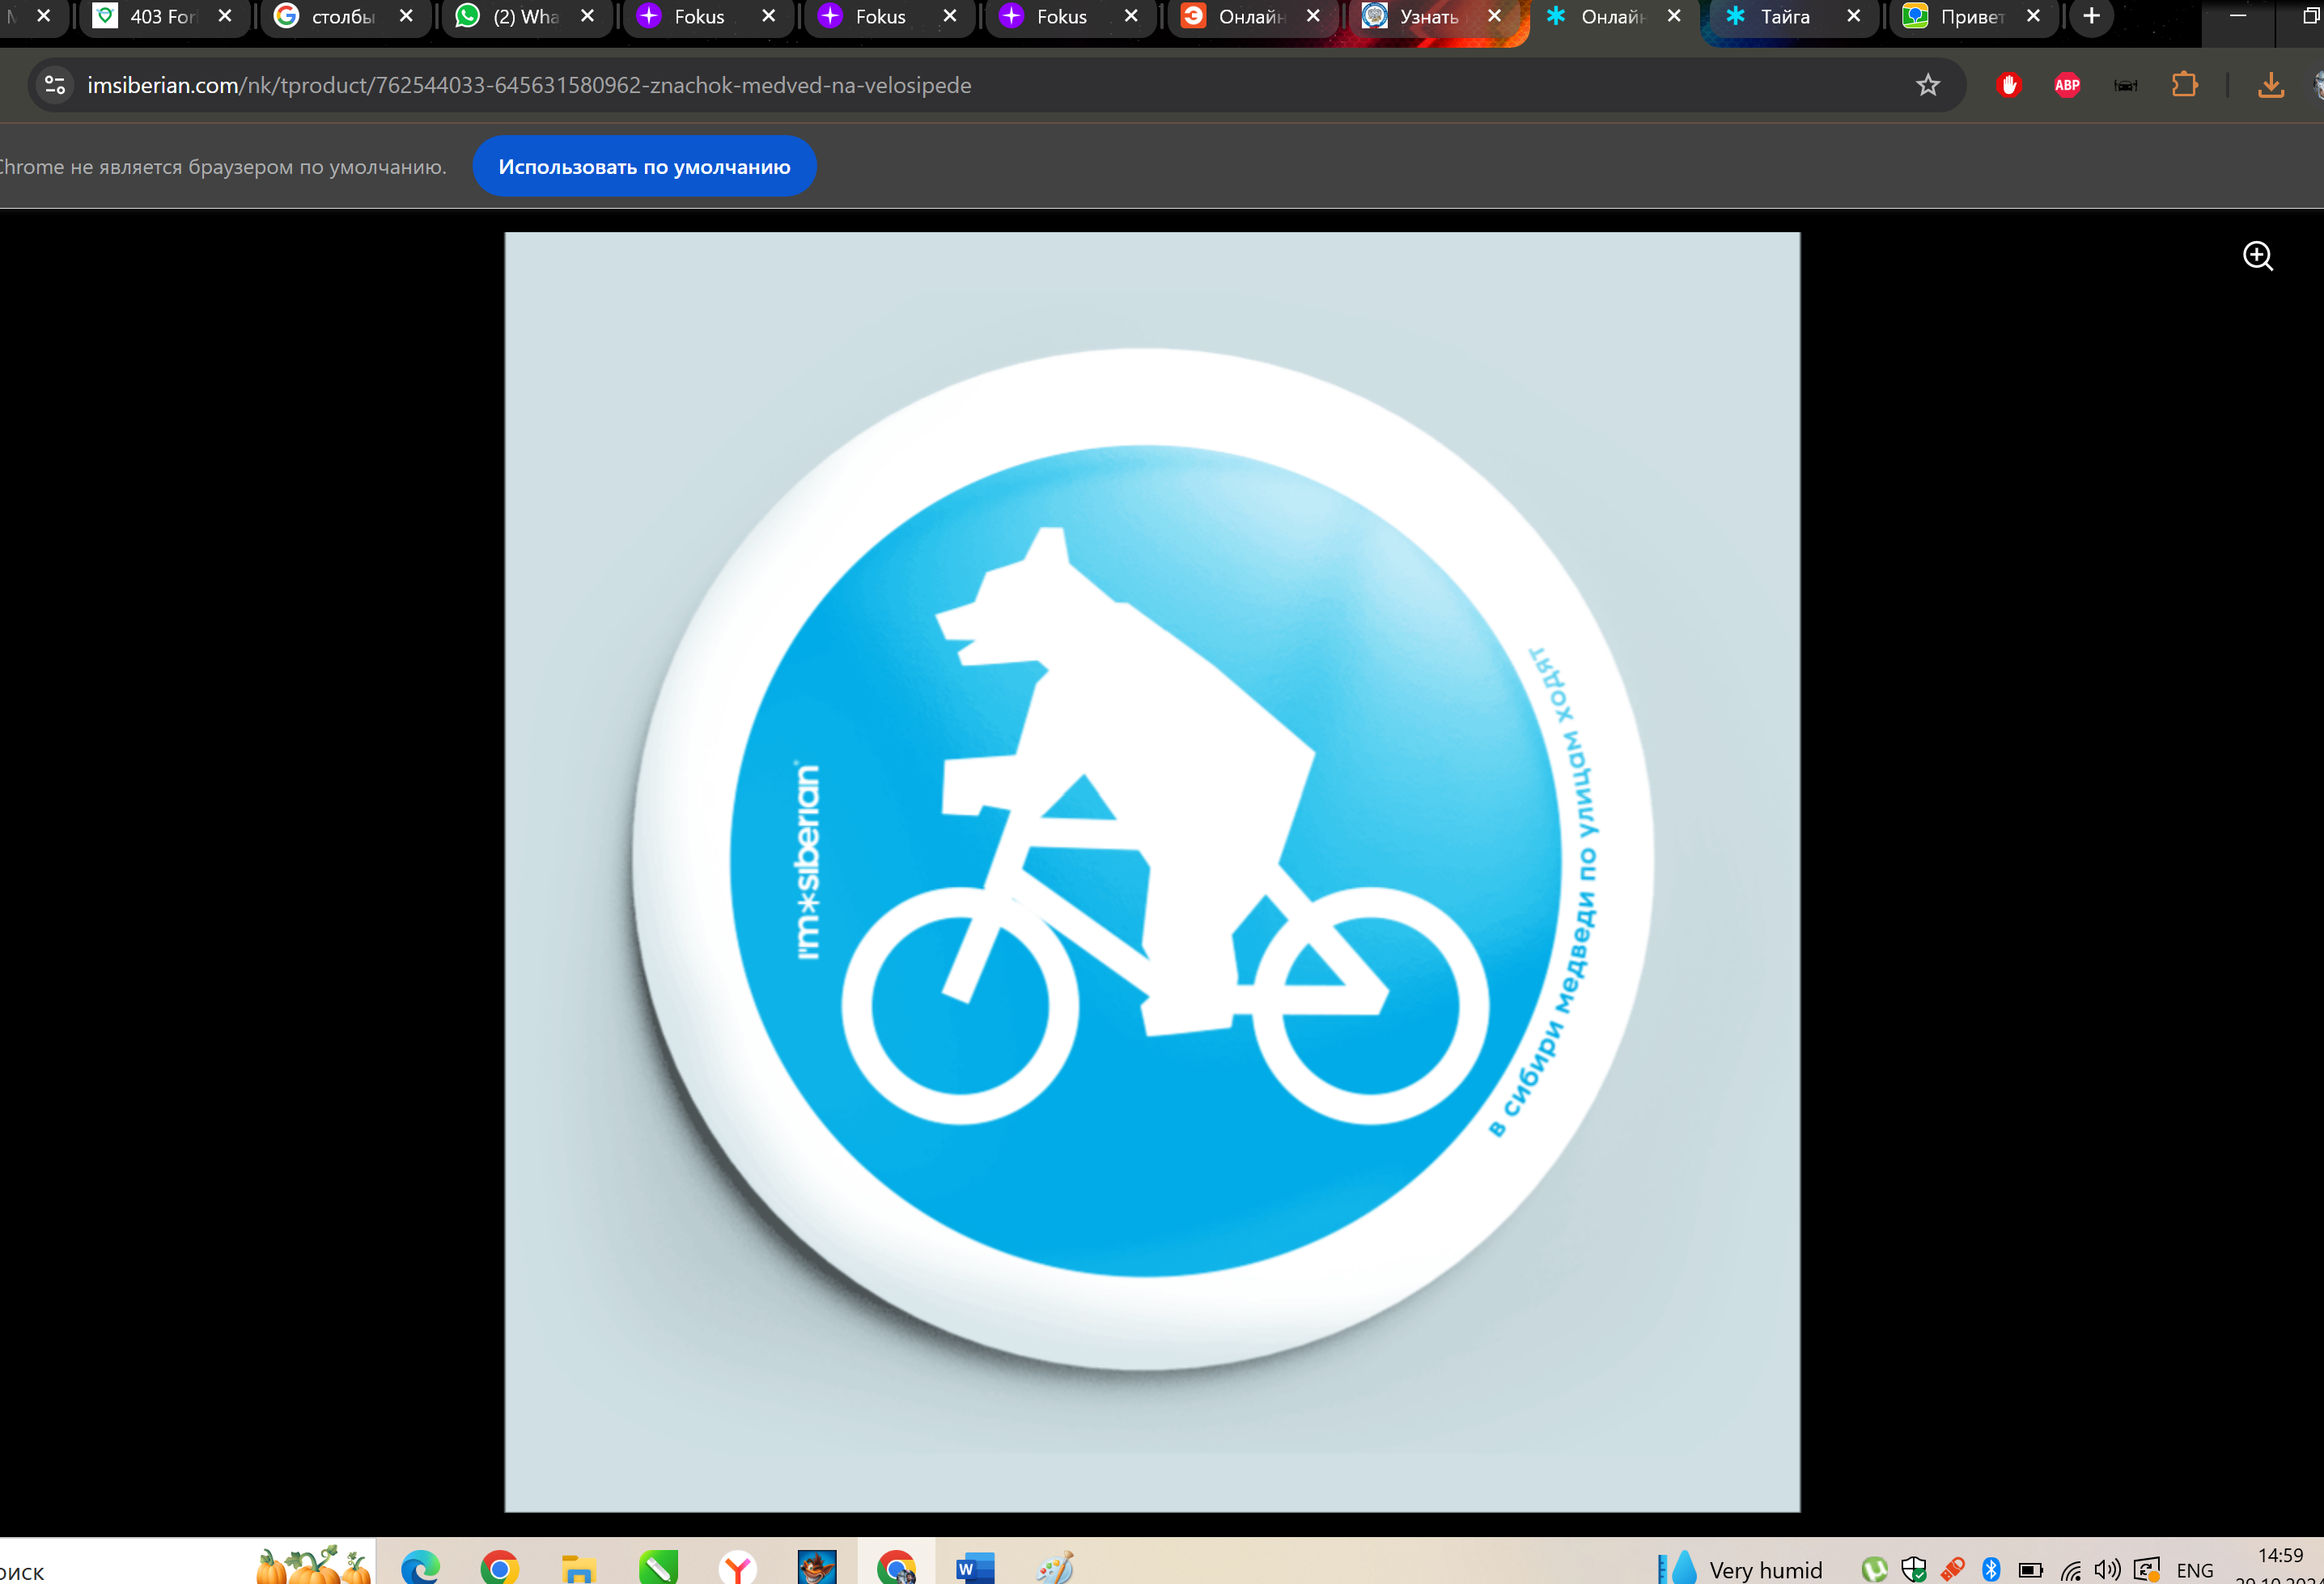Open the green pen app on taskbar
Viewport: 2324px width, 1584px height.
pyautogui.click(x=658, y=1566)
